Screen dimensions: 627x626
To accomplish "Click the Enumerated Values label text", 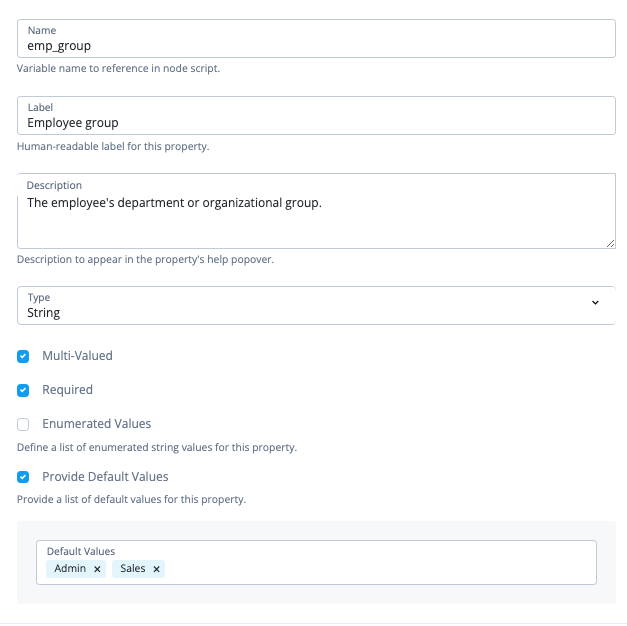I will 96,424.
